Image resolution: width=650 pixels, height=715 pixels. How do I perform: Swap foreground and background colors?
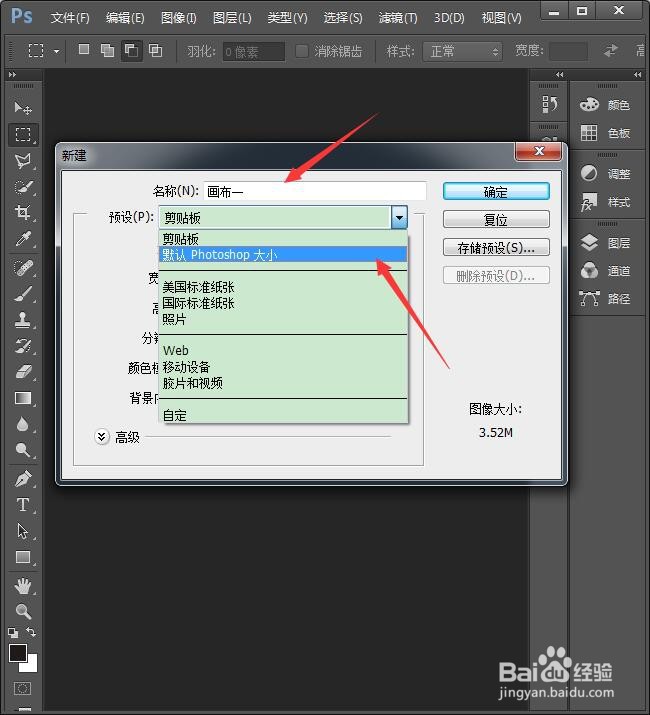(x=31, y=632)
